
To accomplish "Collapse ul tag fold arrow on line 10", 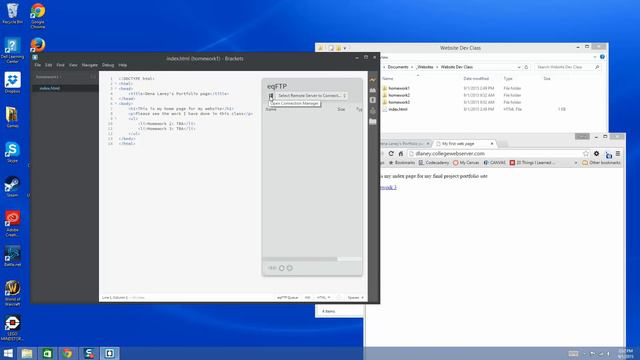I will tap(116, 119).
